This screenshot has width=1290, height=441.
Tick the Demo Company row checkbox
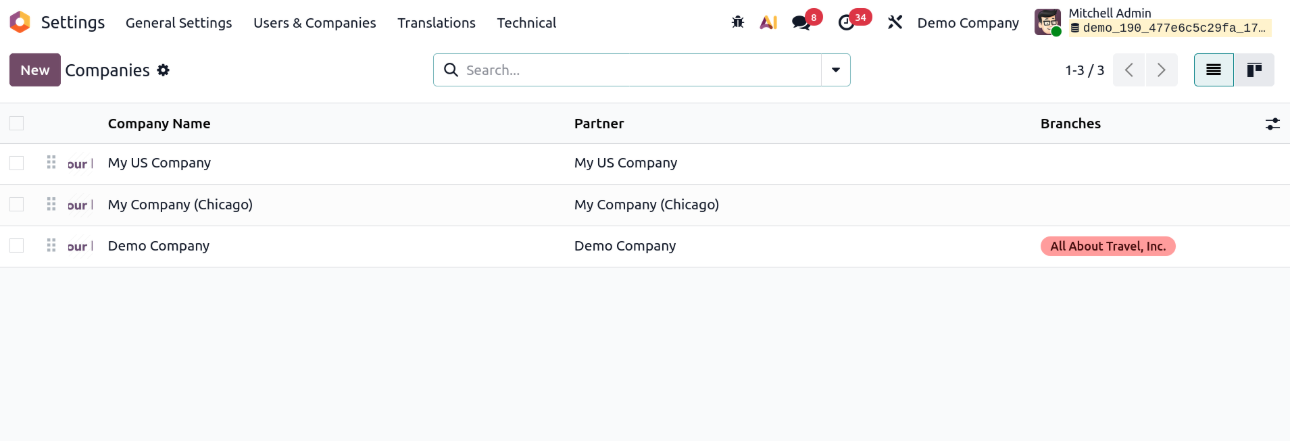click(x=16, y=245)
